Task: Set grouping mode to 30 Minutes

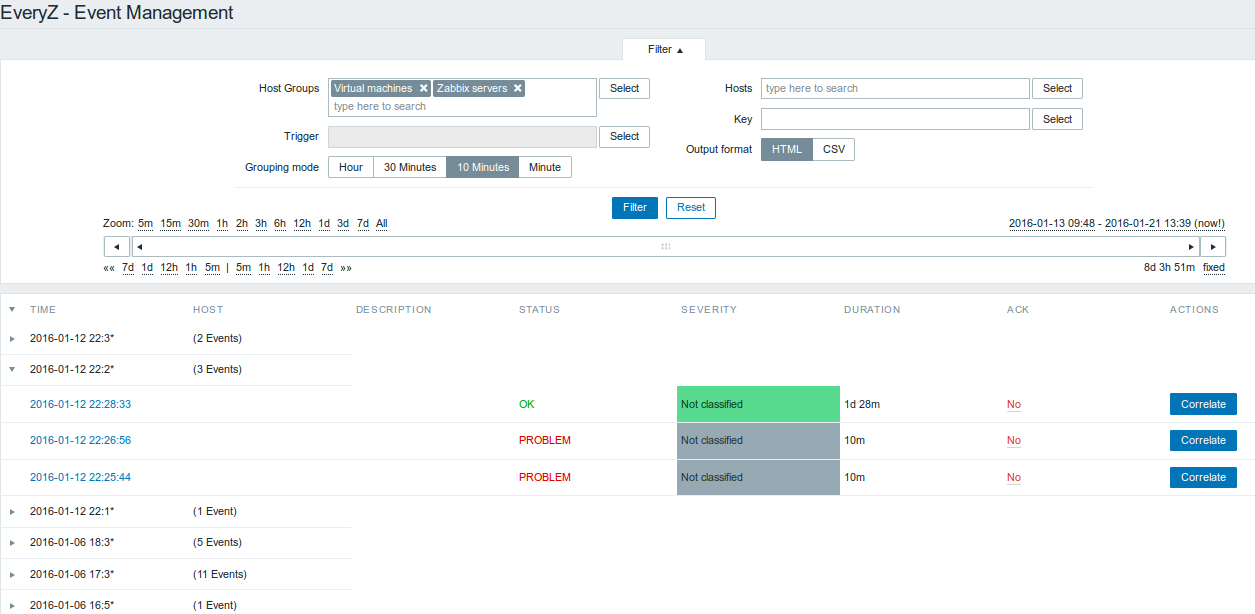Action: (410, 167)
